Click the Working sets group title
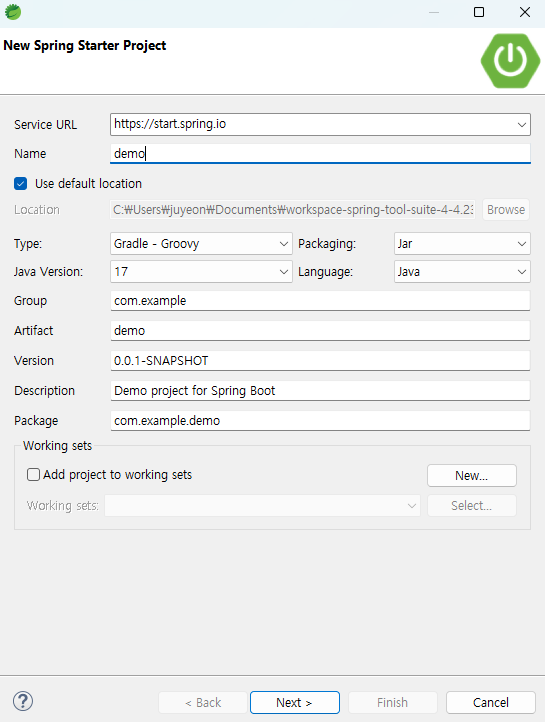 click(x=58, y=446)
